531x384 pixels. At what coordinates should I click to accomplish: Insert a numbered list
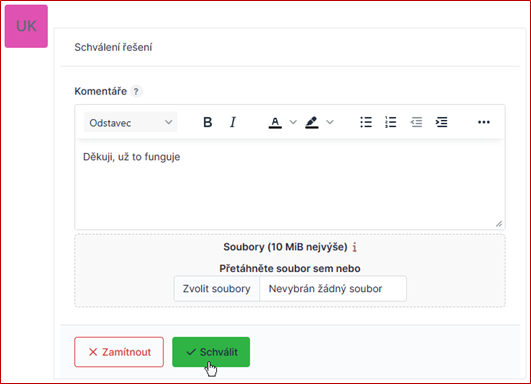391,122
